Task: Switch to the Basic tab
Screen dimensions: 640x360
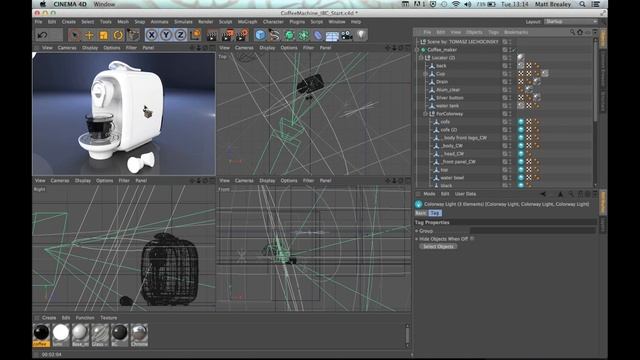Action: (x=421, y=213)
